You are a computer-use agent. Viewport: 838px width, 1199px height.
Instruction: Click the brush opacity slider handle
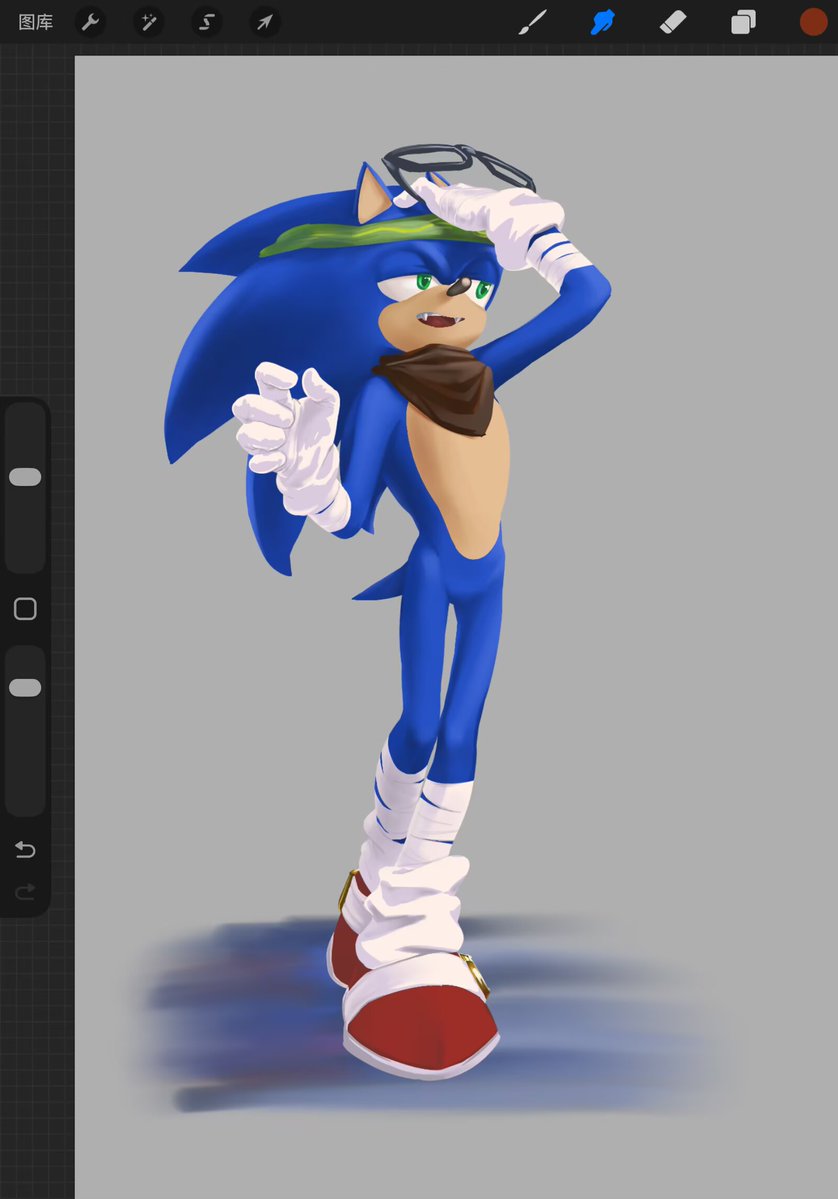point(25,687)
